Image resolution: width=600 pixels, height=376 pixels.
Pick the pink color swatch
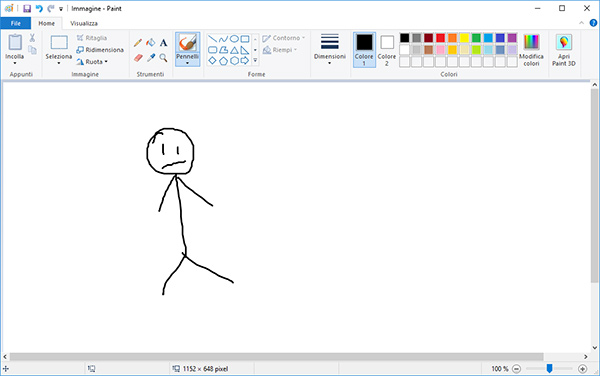(x=440, y=50)
